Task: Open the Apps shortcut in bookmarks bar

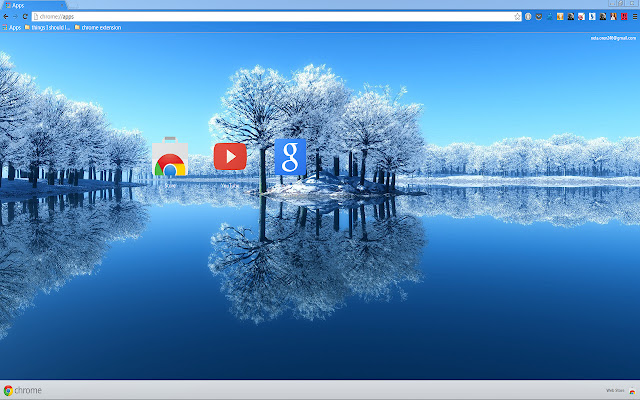Action: click(x=11, y=27)
